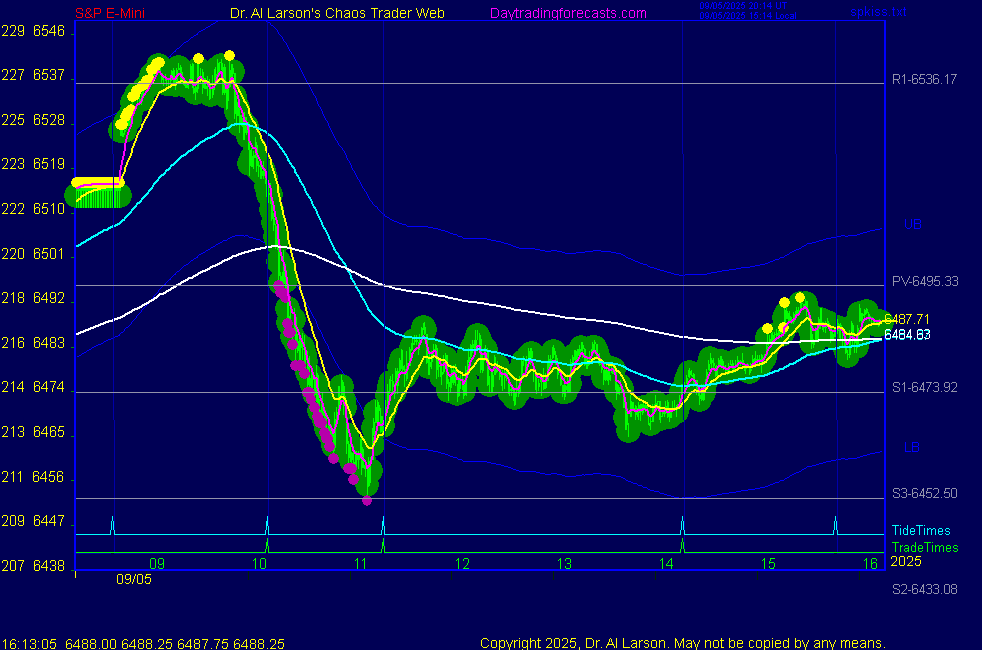The width and height of the screenshot is (982, 650).
Task: Click the TradeTimes legend label
Action: [x=925, y=547]
